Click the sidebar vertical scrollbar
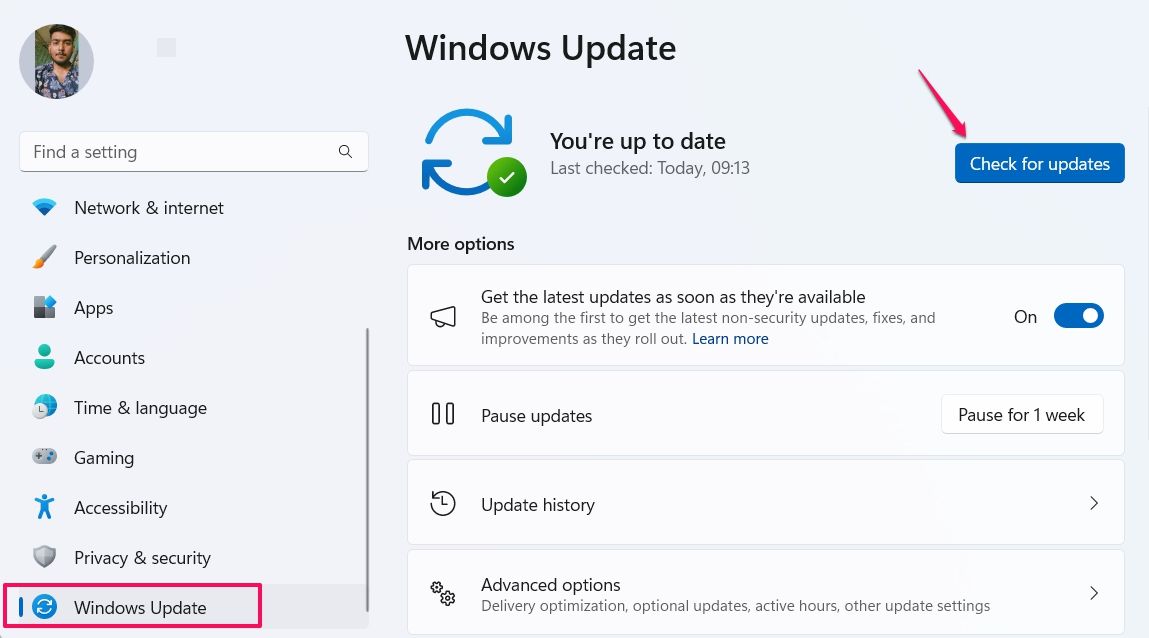Image resolution: width=1149 pixels, height=638 pixels. 367,470
